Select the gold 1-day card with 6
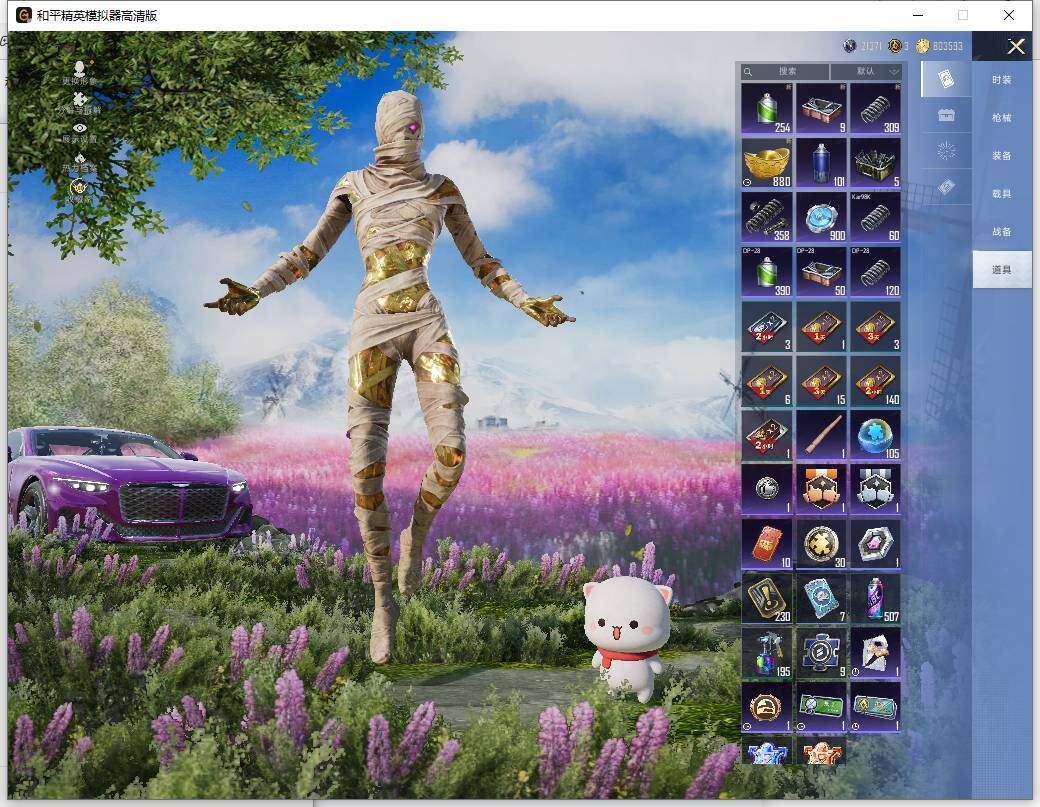The width and height of the screenshot is (1040, 807). pos(767,381)
